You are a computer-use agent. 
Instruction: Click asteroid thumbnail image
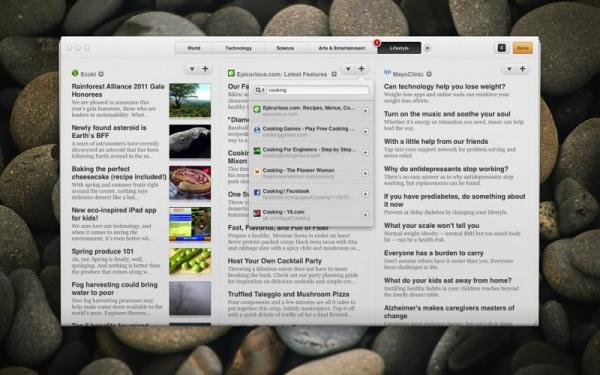(x=190, y=141)
